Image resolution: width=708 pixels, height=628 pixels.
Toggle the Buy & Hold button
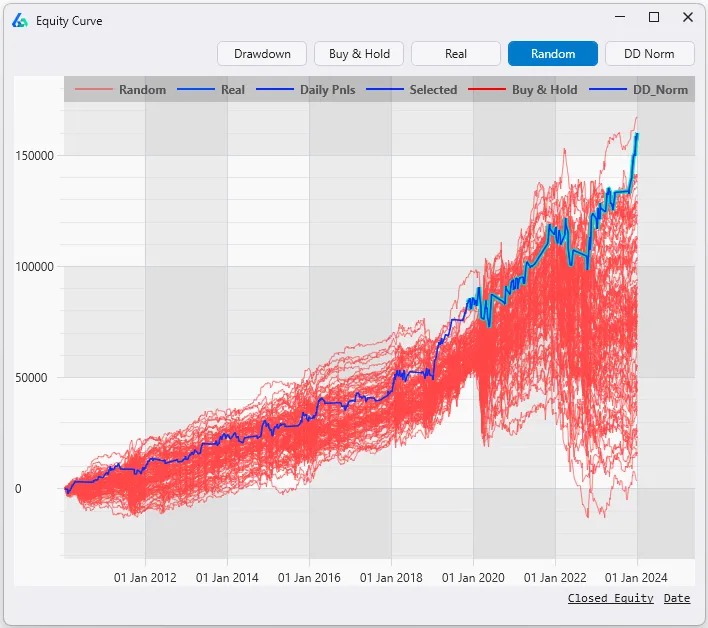click(x=359, y=54)
